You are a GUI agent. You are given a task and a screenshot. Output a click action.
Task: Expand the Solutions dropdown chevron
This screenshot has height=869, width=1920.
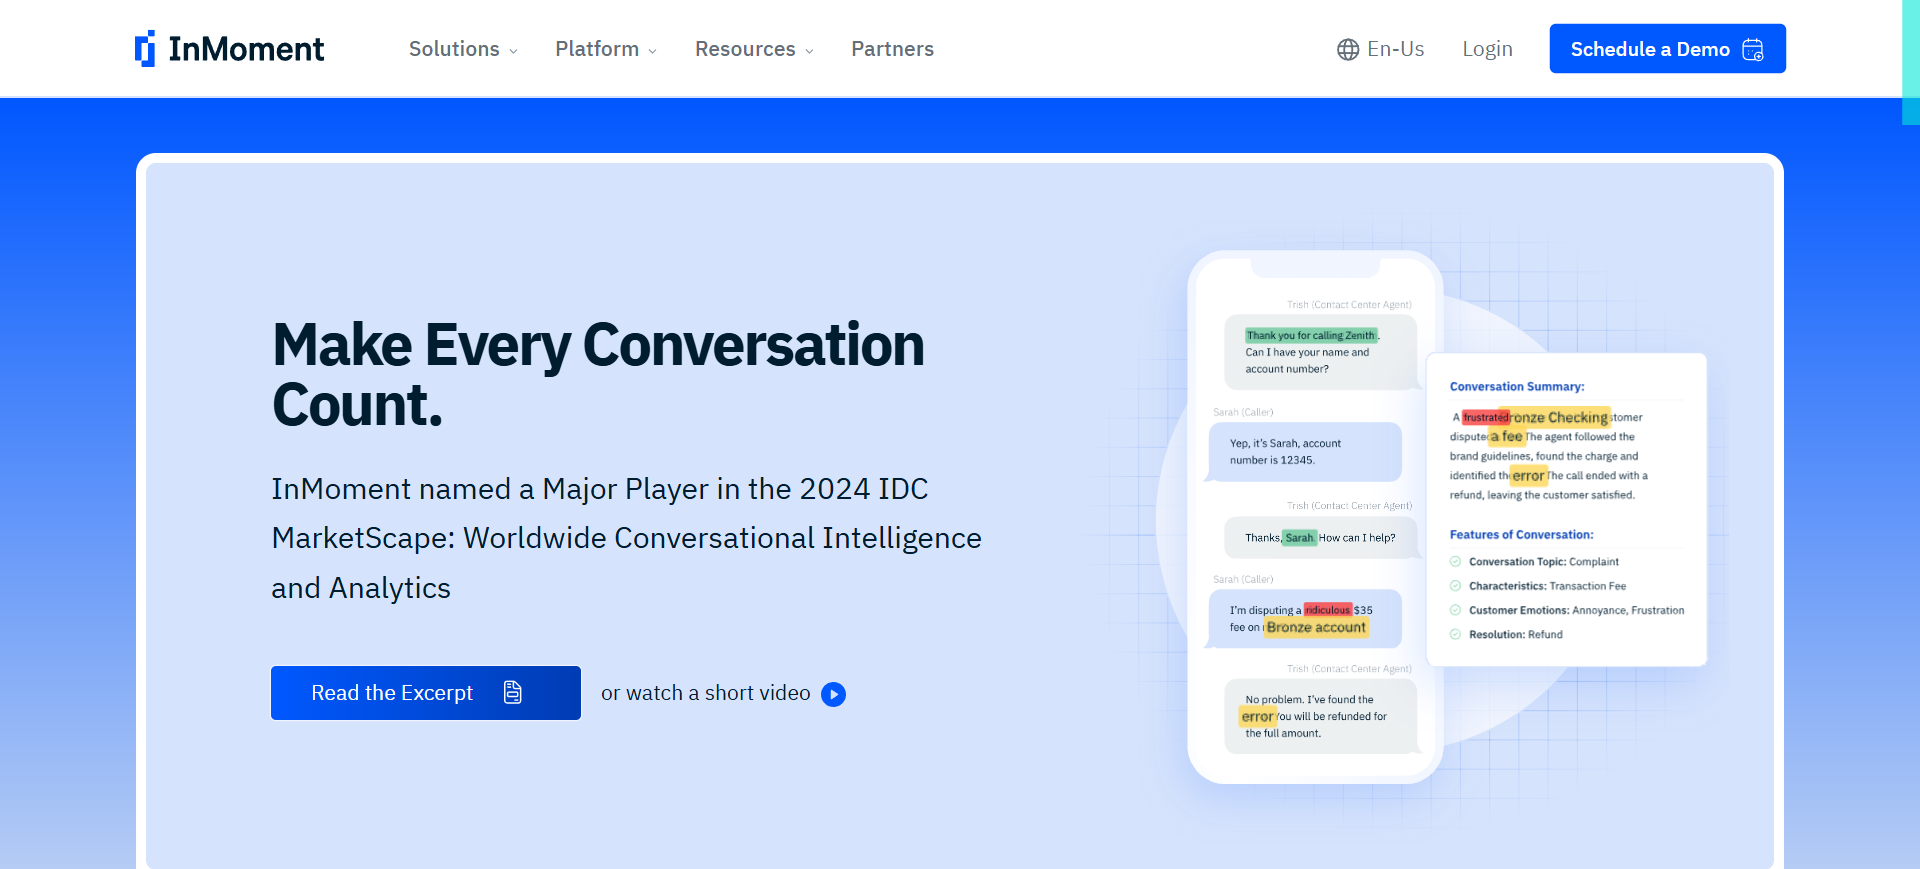pyautogui.click(x=514, y=51)
